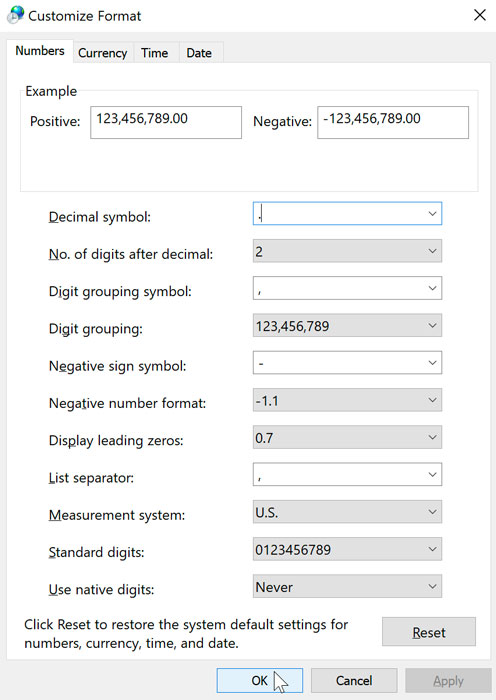The width and height of the screenshot is (496, 700).
Task: Click the 'Measurement system:' label
Action: pos(117,515)
